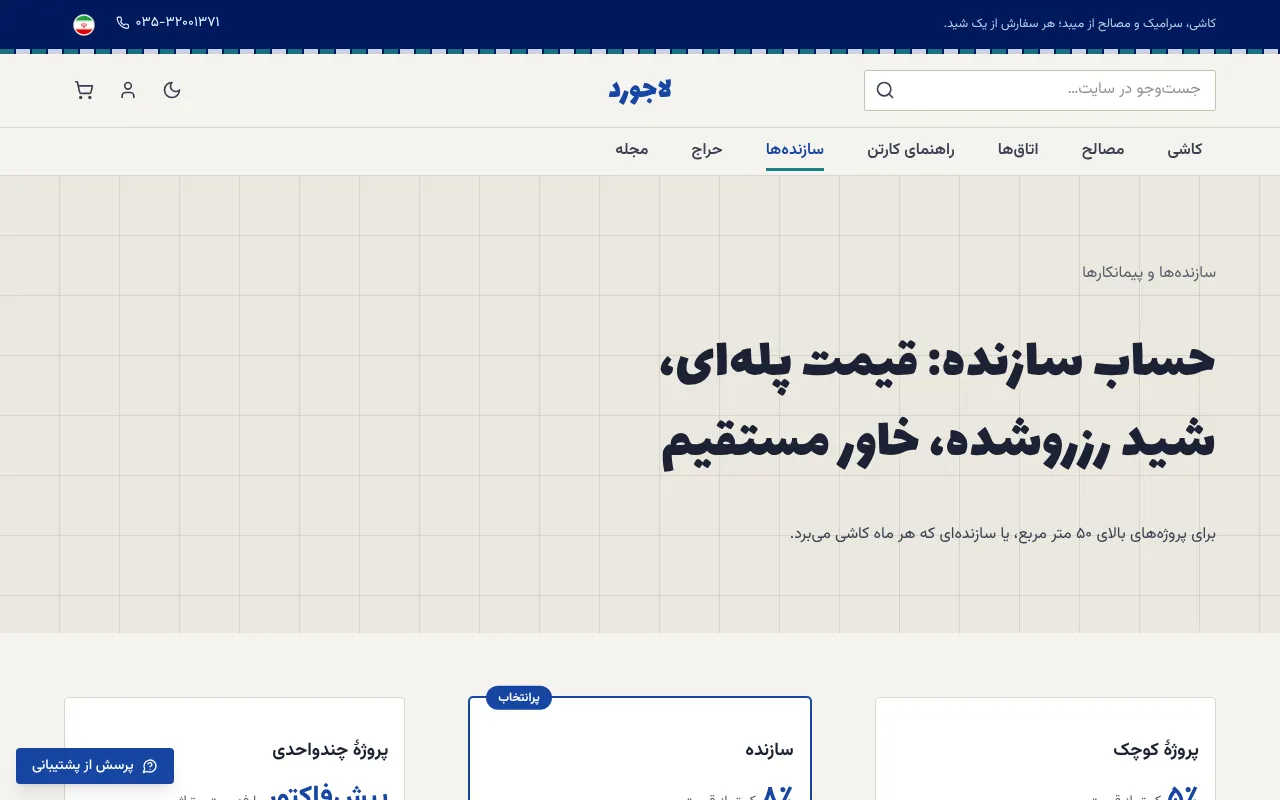1280x800 pixels.
Task: Click the پروژهٔ چندواحدی plan card title
Action: (x=330, y=749)
